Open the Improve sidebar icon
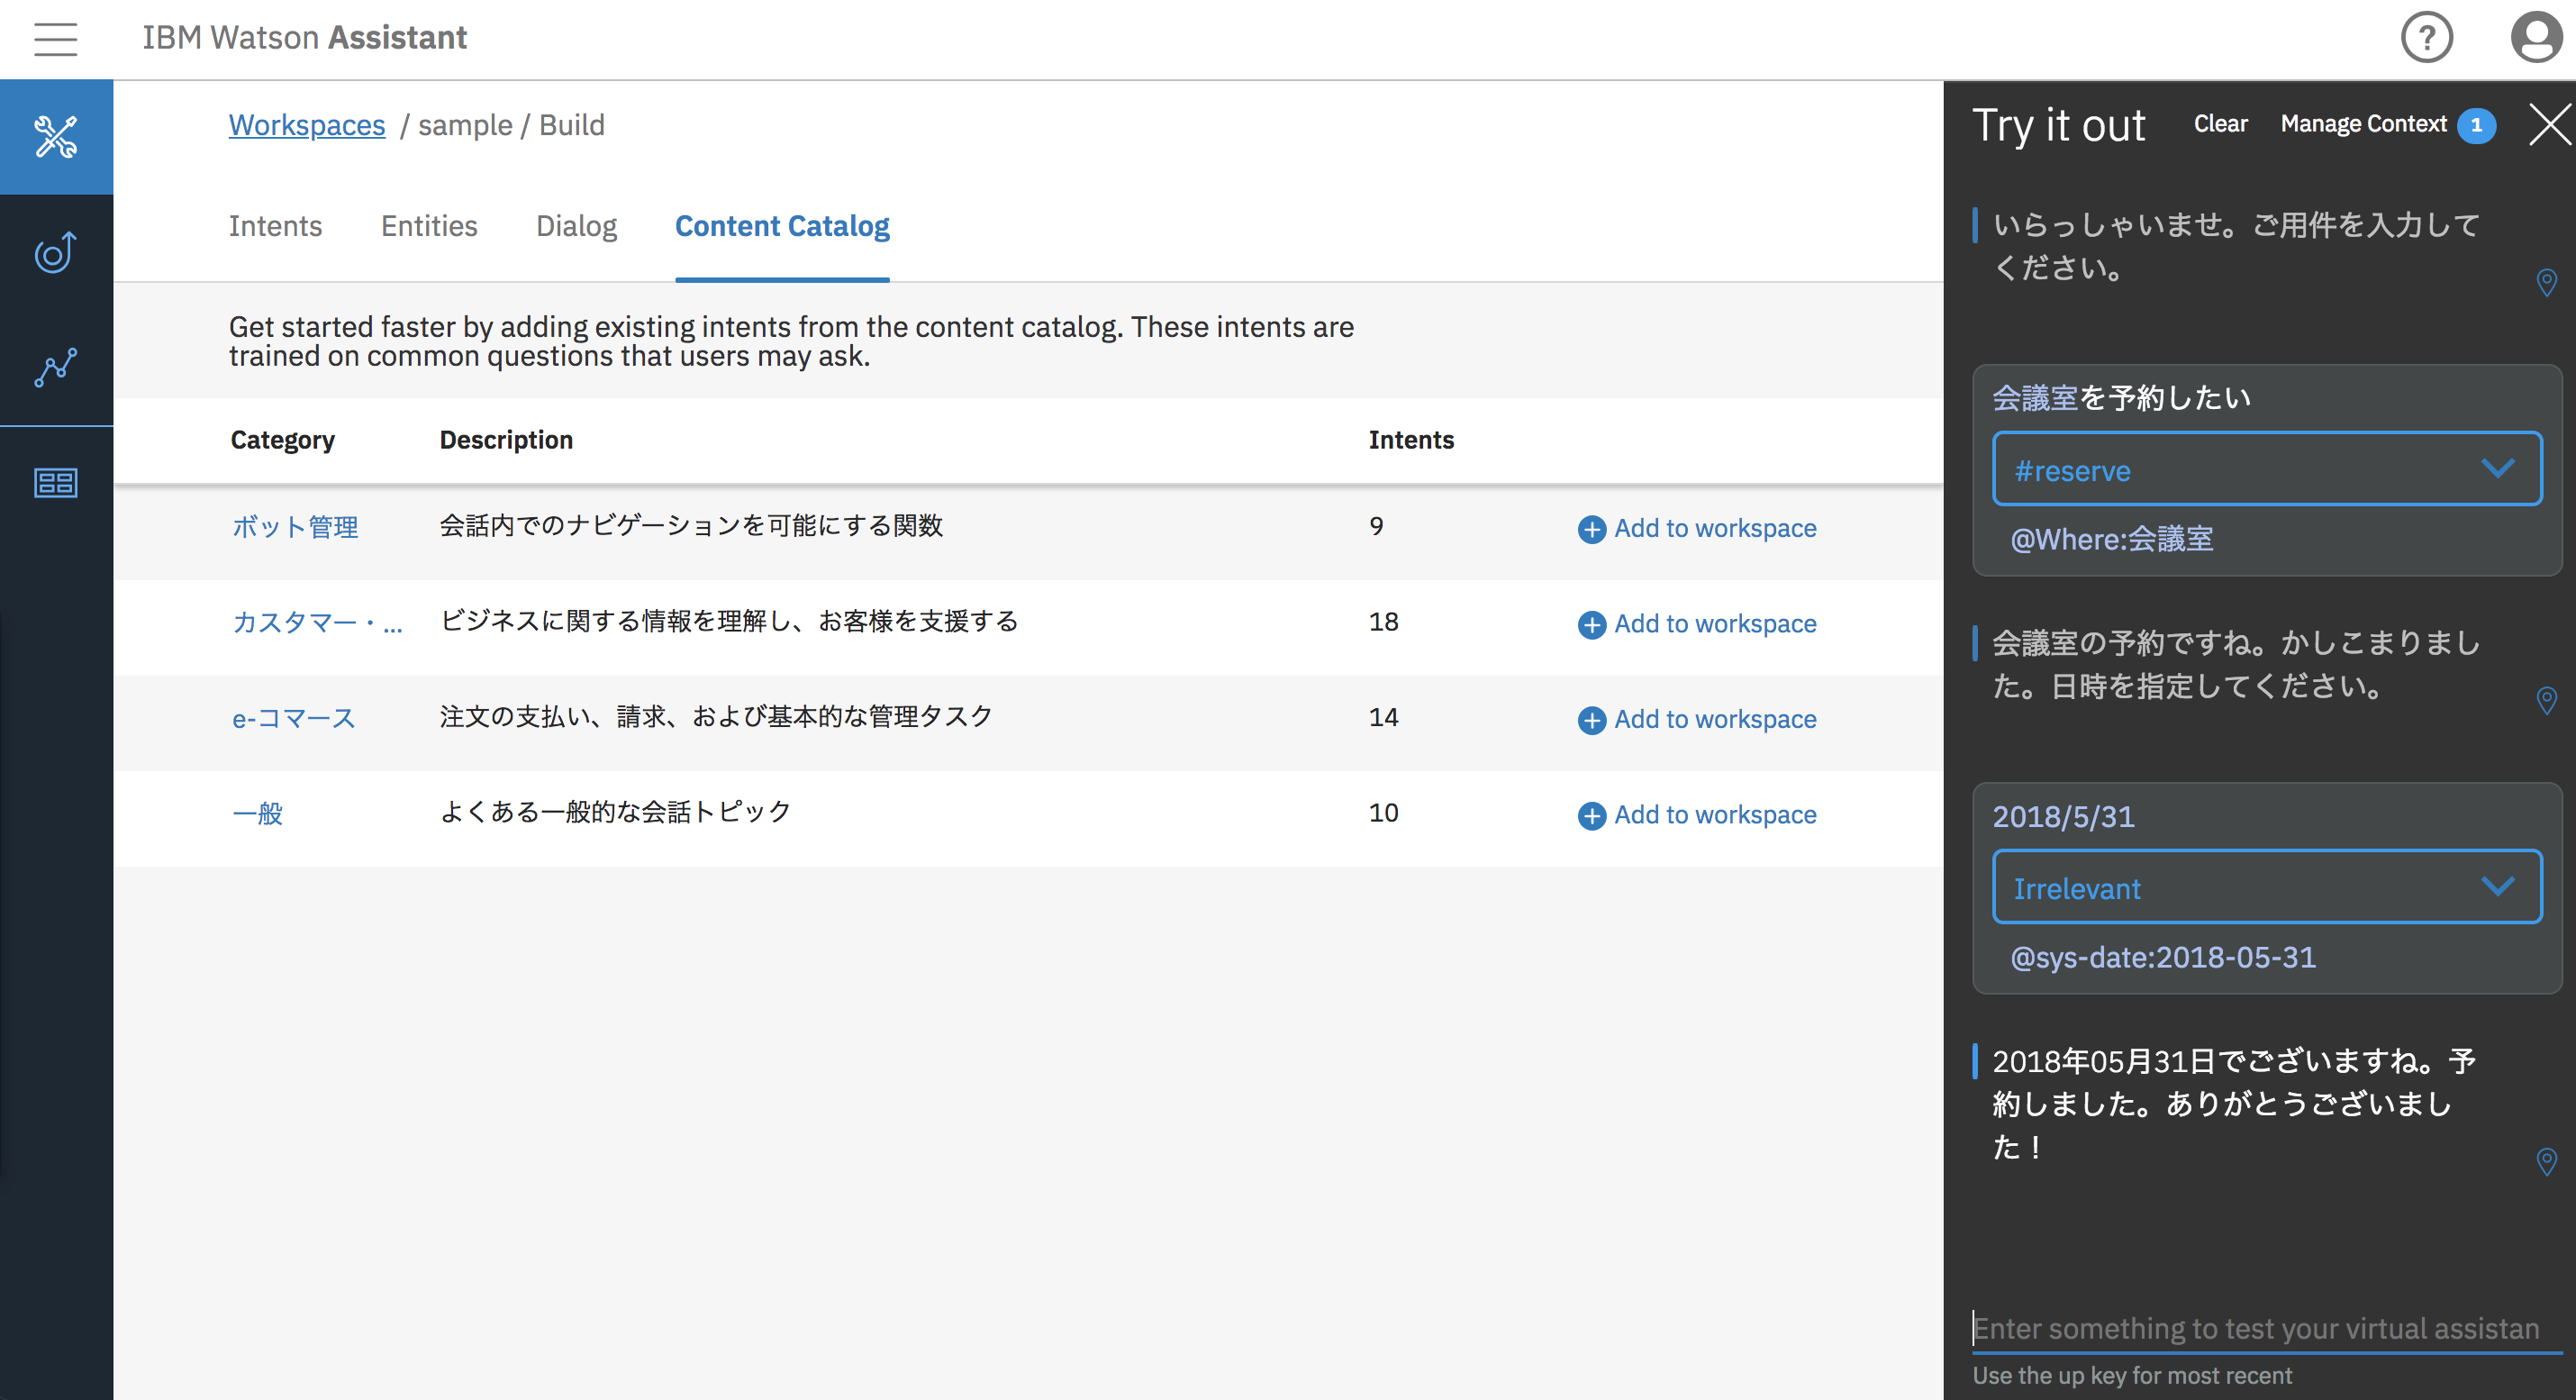This screenshot has height=1400, width=2576. (56, 252)
